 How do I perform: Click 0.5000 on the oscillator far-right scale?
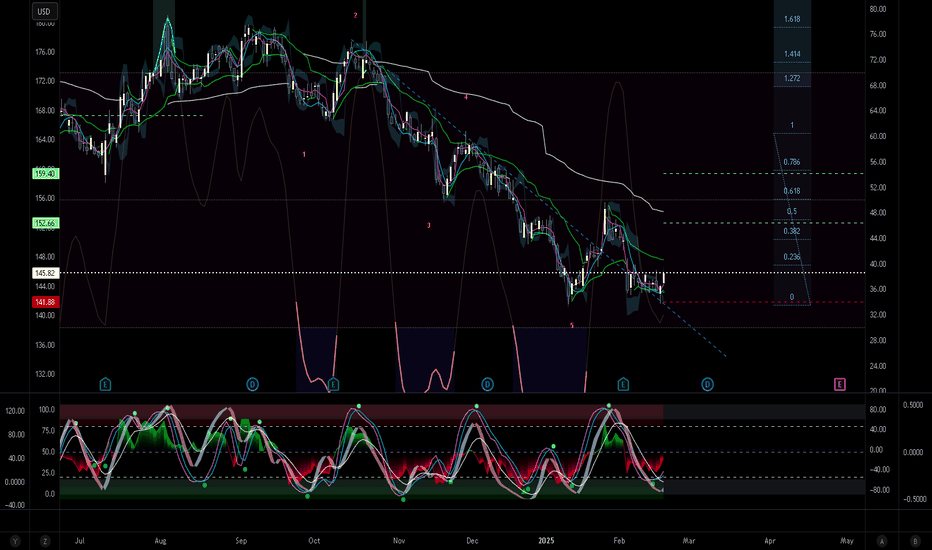913,405
